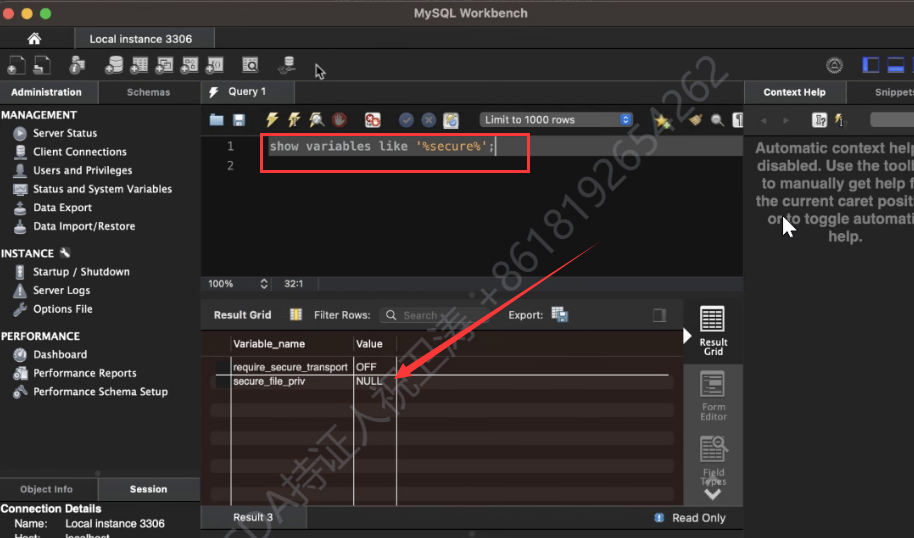Export the result set to file
This screenshot has height=538, width=914.
click(x=560, y=315)
